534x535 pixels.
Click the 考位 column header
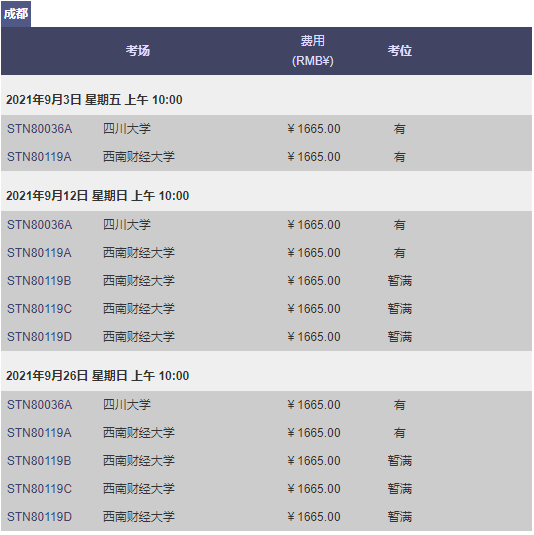point(400,50)
